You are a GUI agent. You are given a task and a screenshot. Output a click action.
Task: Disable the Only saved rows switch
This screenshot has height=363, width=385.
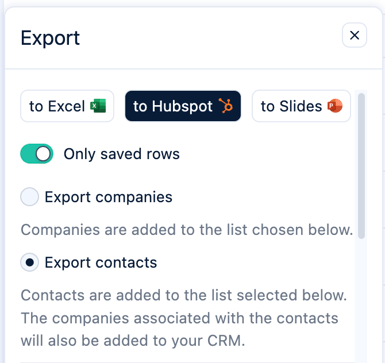[x=37, y=154]
